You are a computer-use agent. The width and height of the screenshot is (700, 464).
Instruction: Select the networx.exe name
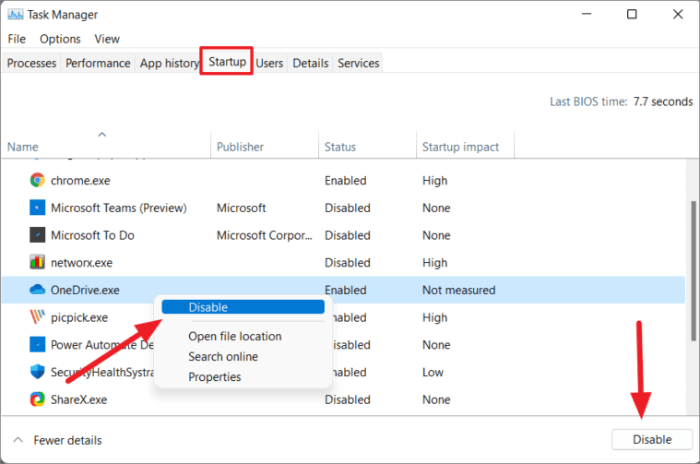pos(82,263)
